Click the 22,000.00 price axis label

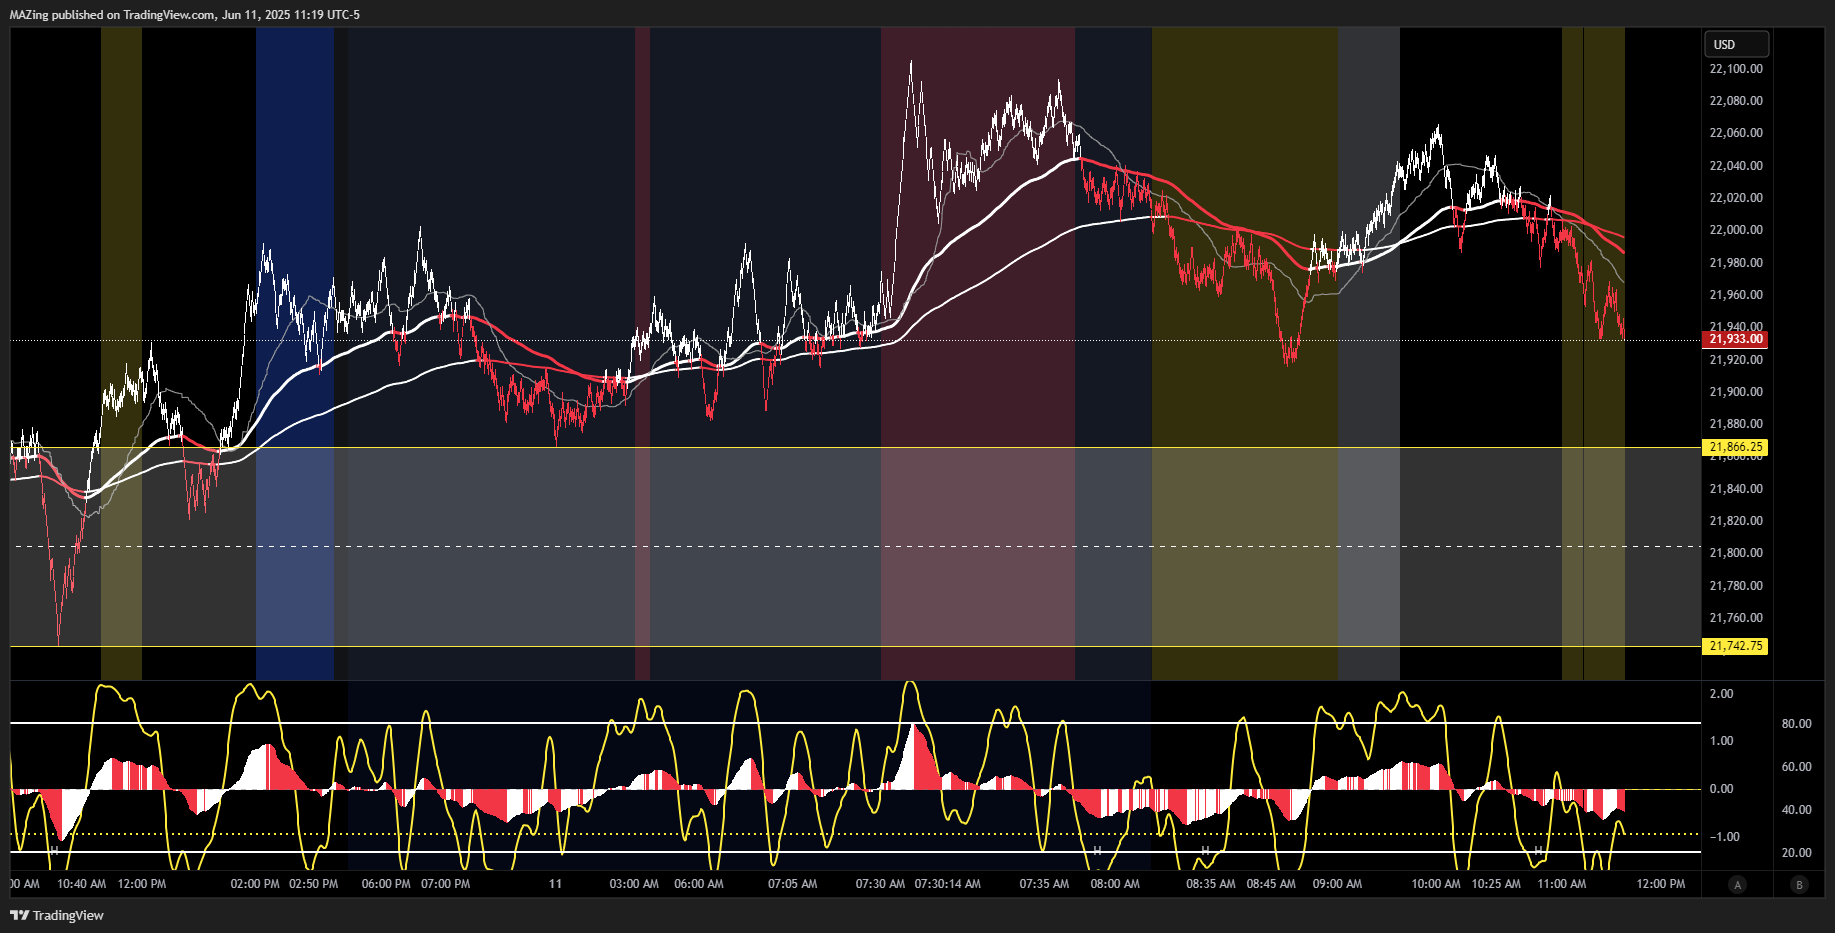tap(1736, 230)
